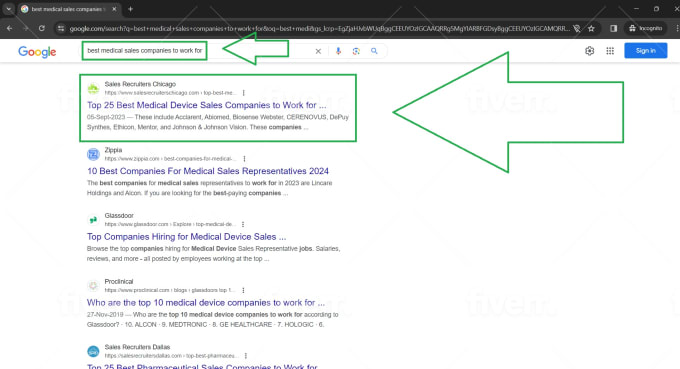Click the third-party cookies blocked eye icon
This screenshot has width=680, height=369.
coord(577,29)
